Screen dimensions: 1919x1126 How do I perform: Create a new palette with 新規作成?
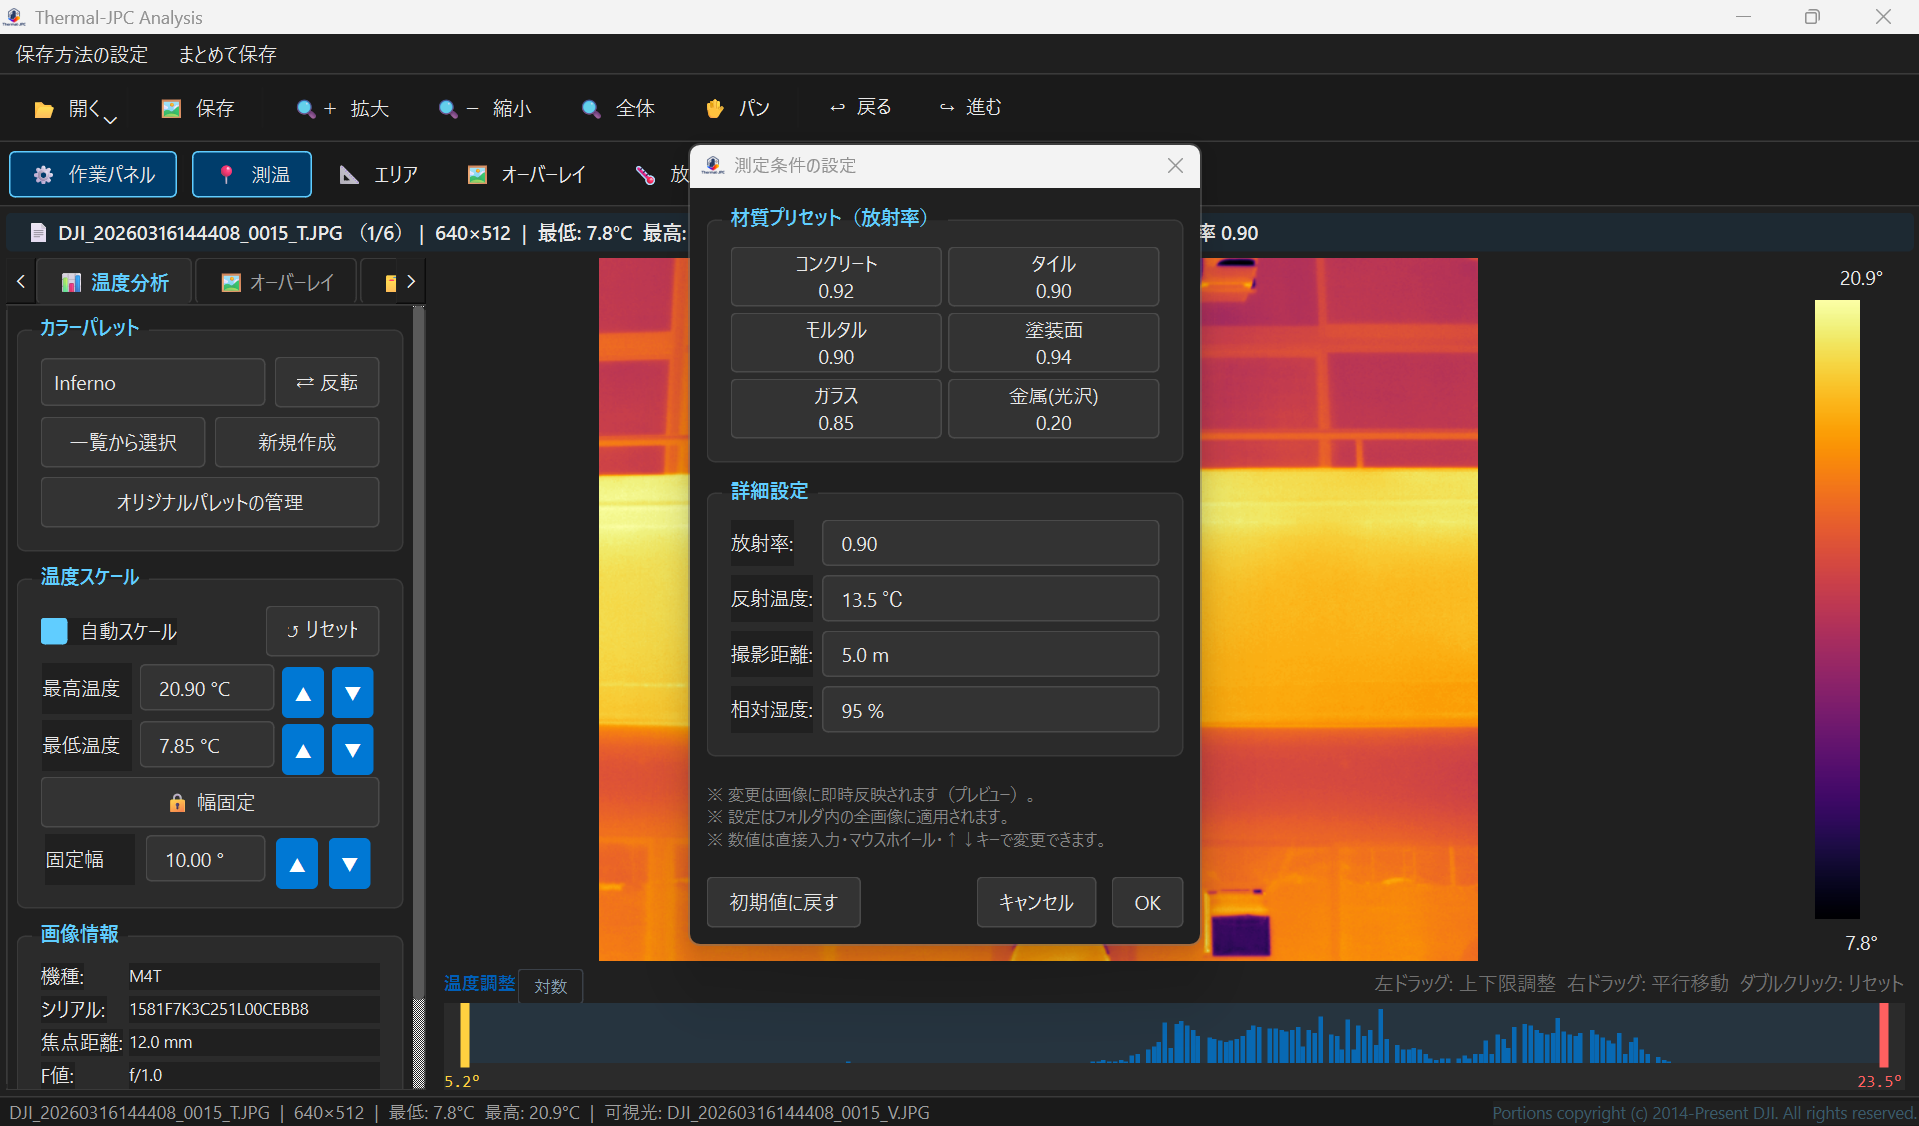click(x=297, y=442)
